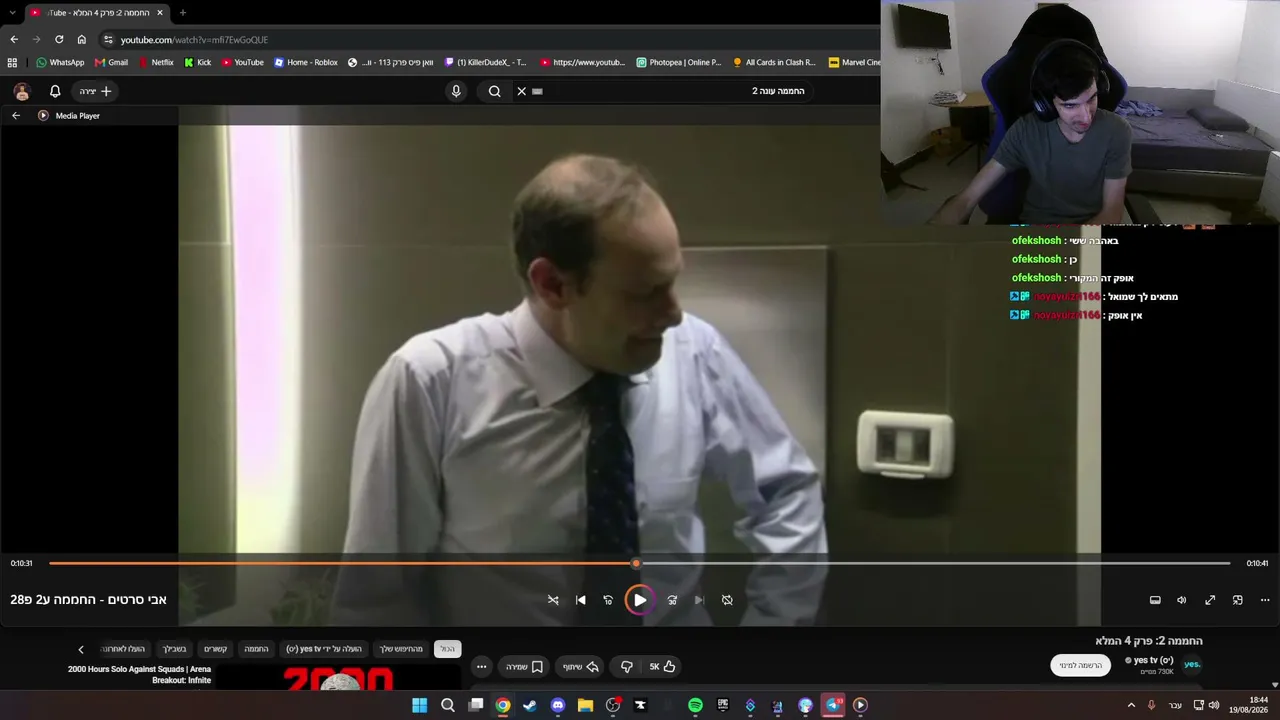Open the media player more options menu
The image size is (1280, 720).
(x=1265, y=600)
